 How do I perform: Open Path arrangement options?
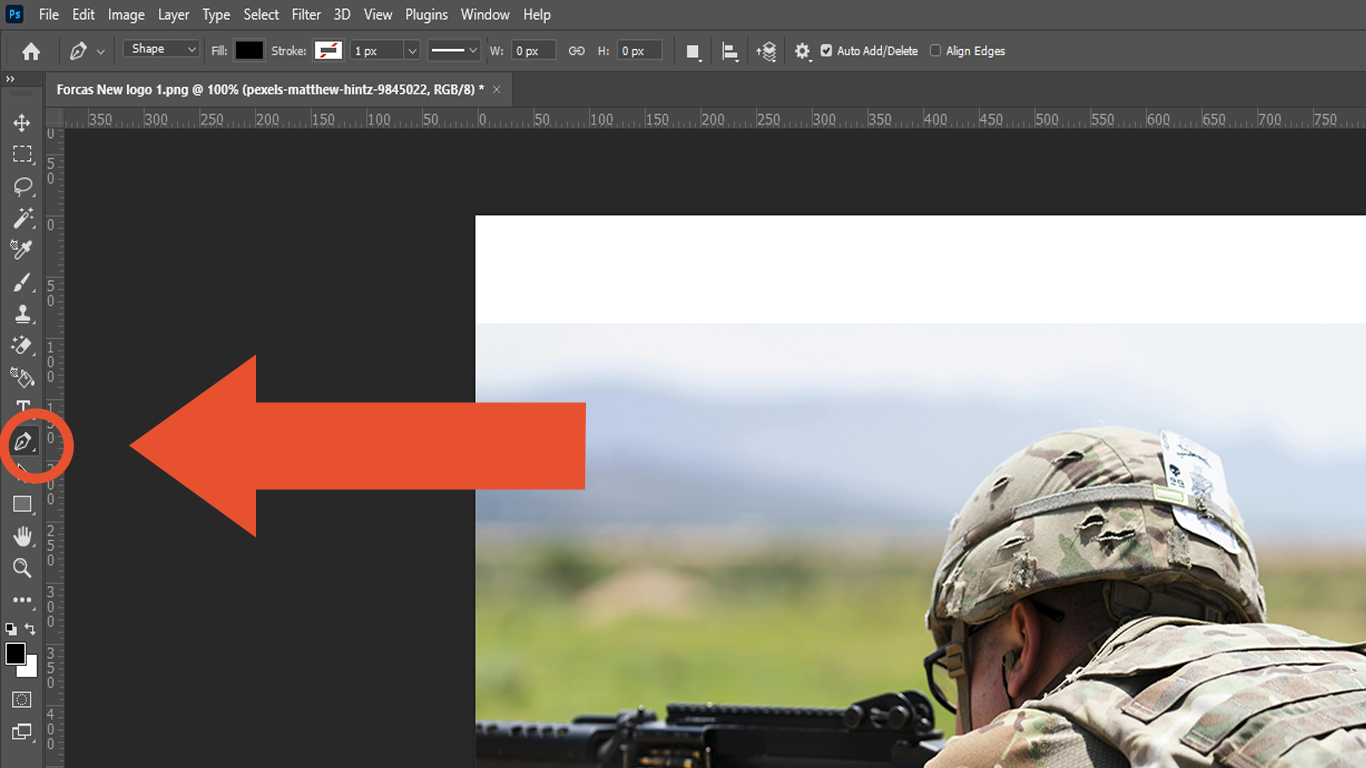[767, 52]
